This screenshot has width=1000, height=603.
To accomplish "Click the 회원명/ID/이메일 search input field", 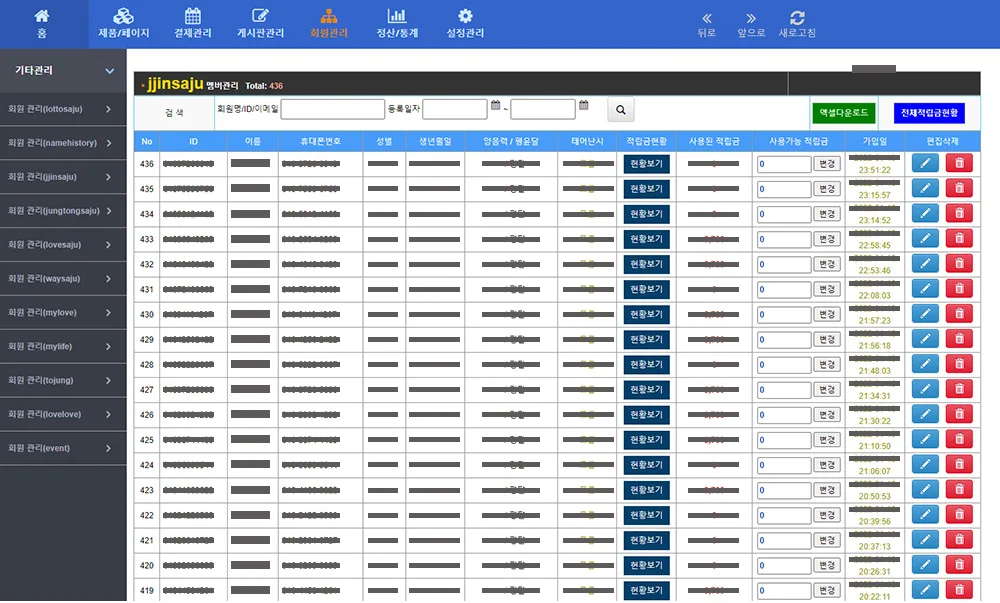I will tap(332, 109).
